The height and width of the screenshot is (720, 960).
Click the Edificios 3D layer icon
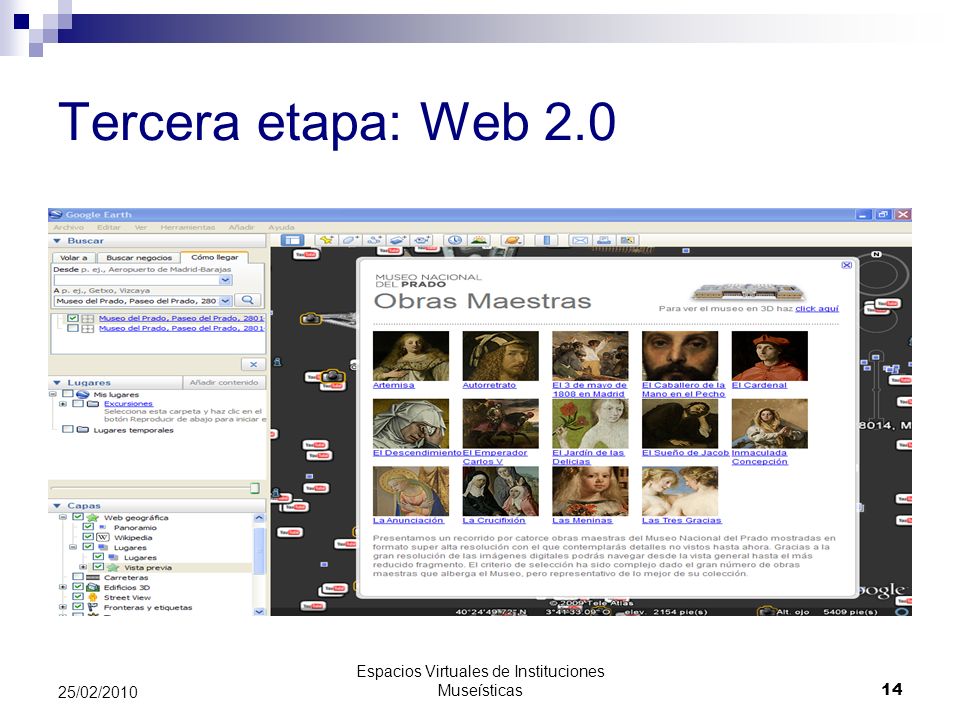[92, 587]
